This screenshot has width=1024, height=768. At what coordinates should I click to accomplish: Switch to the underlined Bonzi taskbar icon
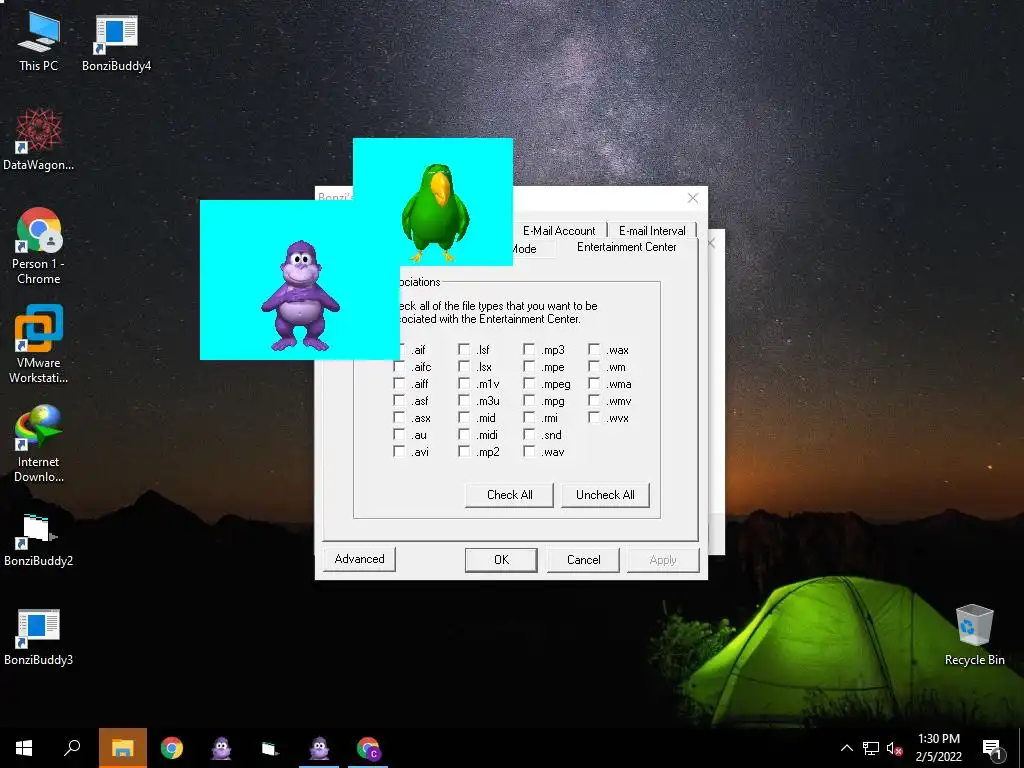319,748
